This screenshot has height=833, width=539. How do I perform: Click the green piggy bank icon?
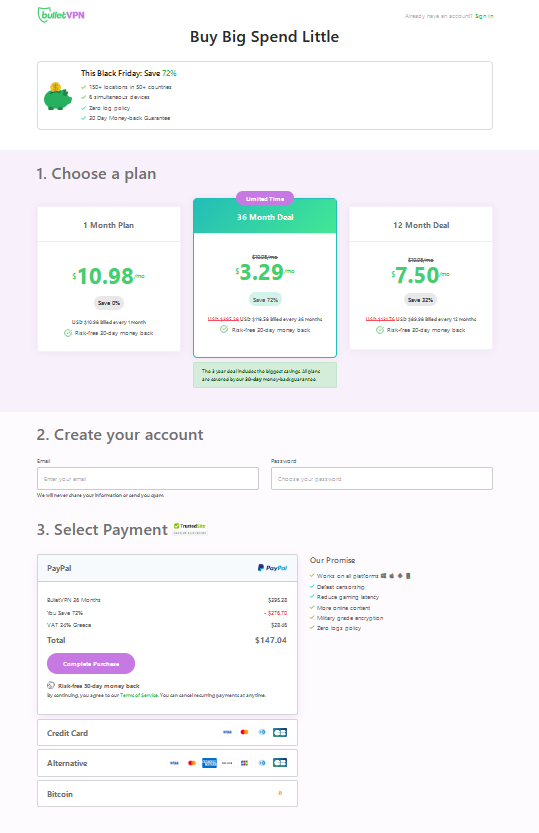pyautogui.click(x=57, y=97)
